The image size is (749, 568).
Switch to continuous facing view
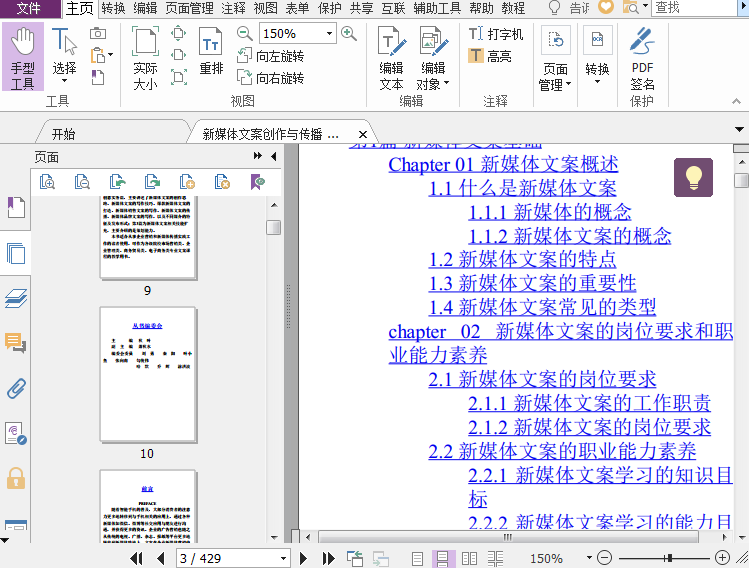click(495, 558)
